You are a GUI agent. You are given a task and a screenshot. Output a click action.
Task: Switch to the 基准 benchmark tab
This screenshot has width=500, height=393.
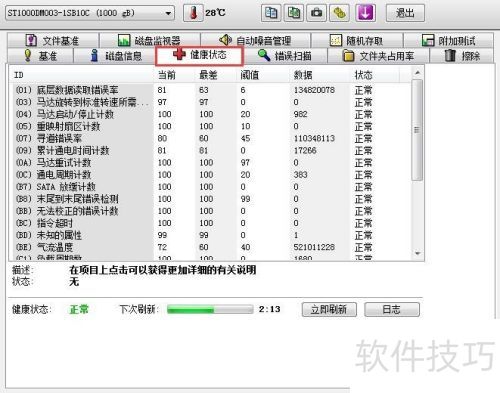(x=40, y=56)
